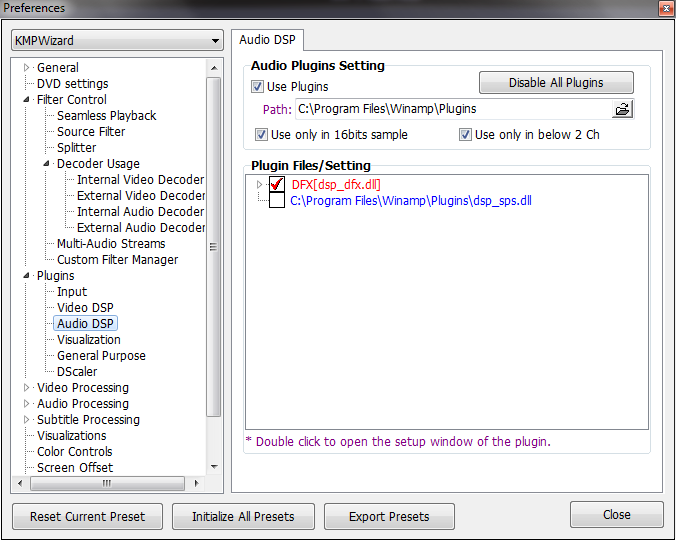Collapse the Filter Control tree node

click(x=26, y=100)
